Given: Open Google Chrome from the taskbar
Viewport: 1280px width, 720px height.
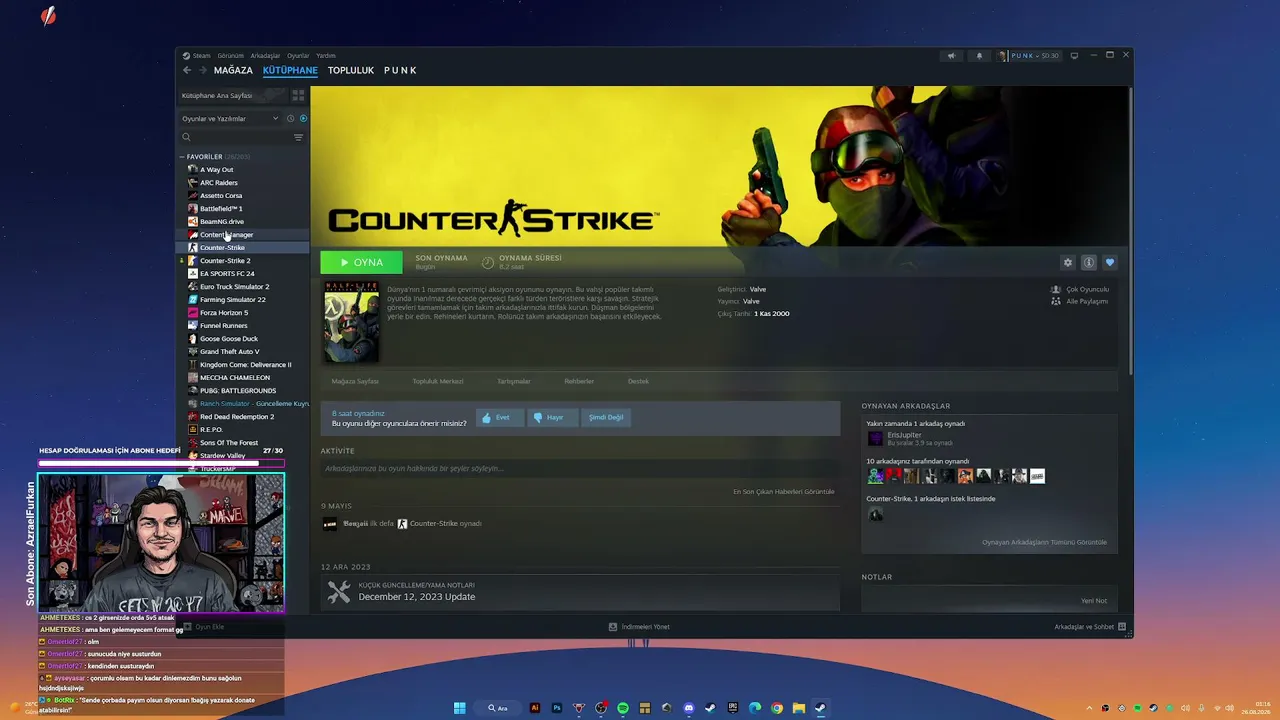Looking at the screenshot, I should (x=777, y=708).
